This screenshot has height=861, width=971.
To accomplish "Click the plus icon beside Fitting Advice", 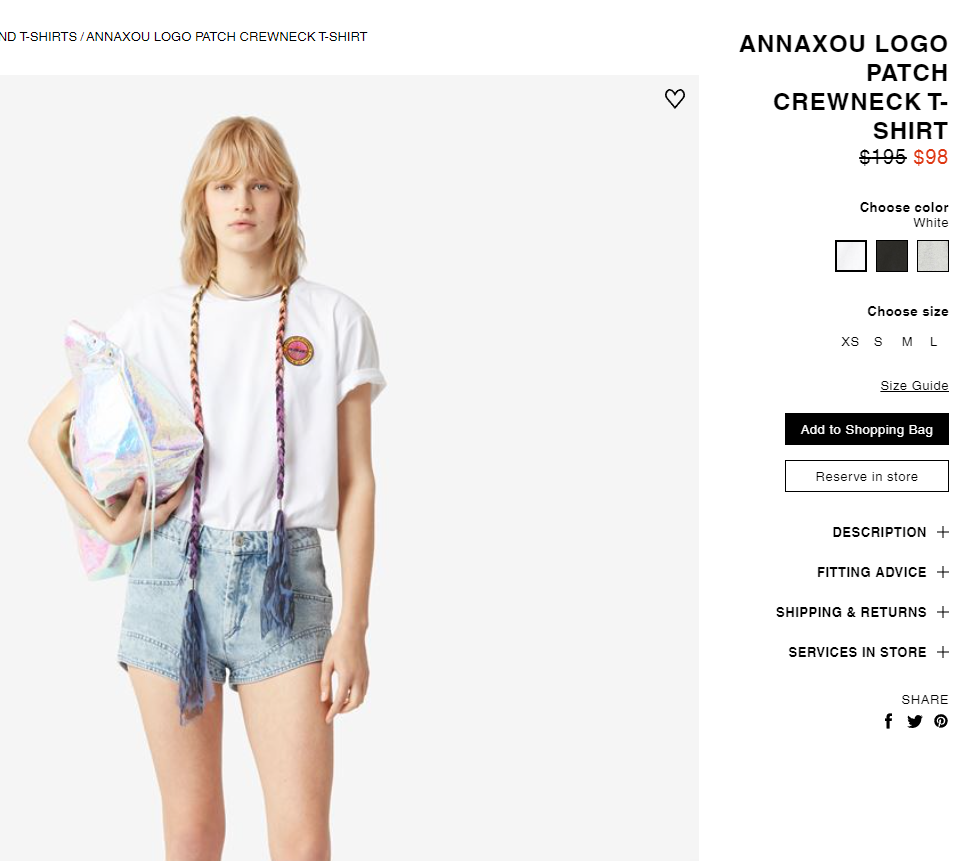I will tap(943, 572).
